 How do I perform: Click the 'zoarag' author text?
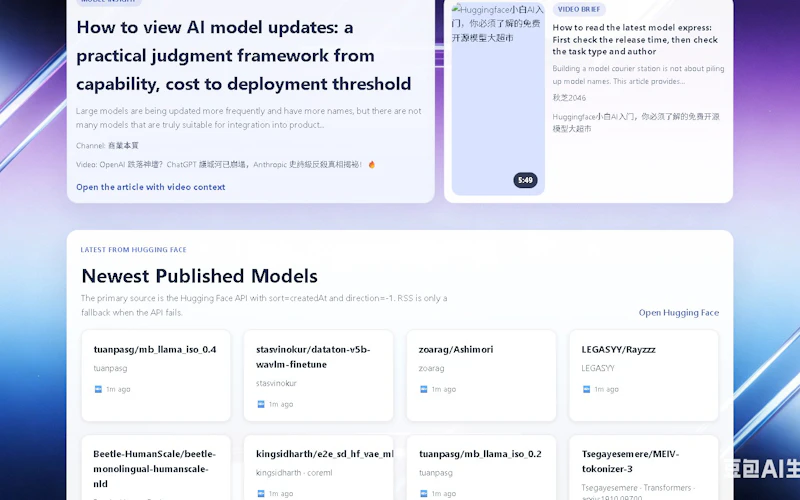(x=431, y=368)
